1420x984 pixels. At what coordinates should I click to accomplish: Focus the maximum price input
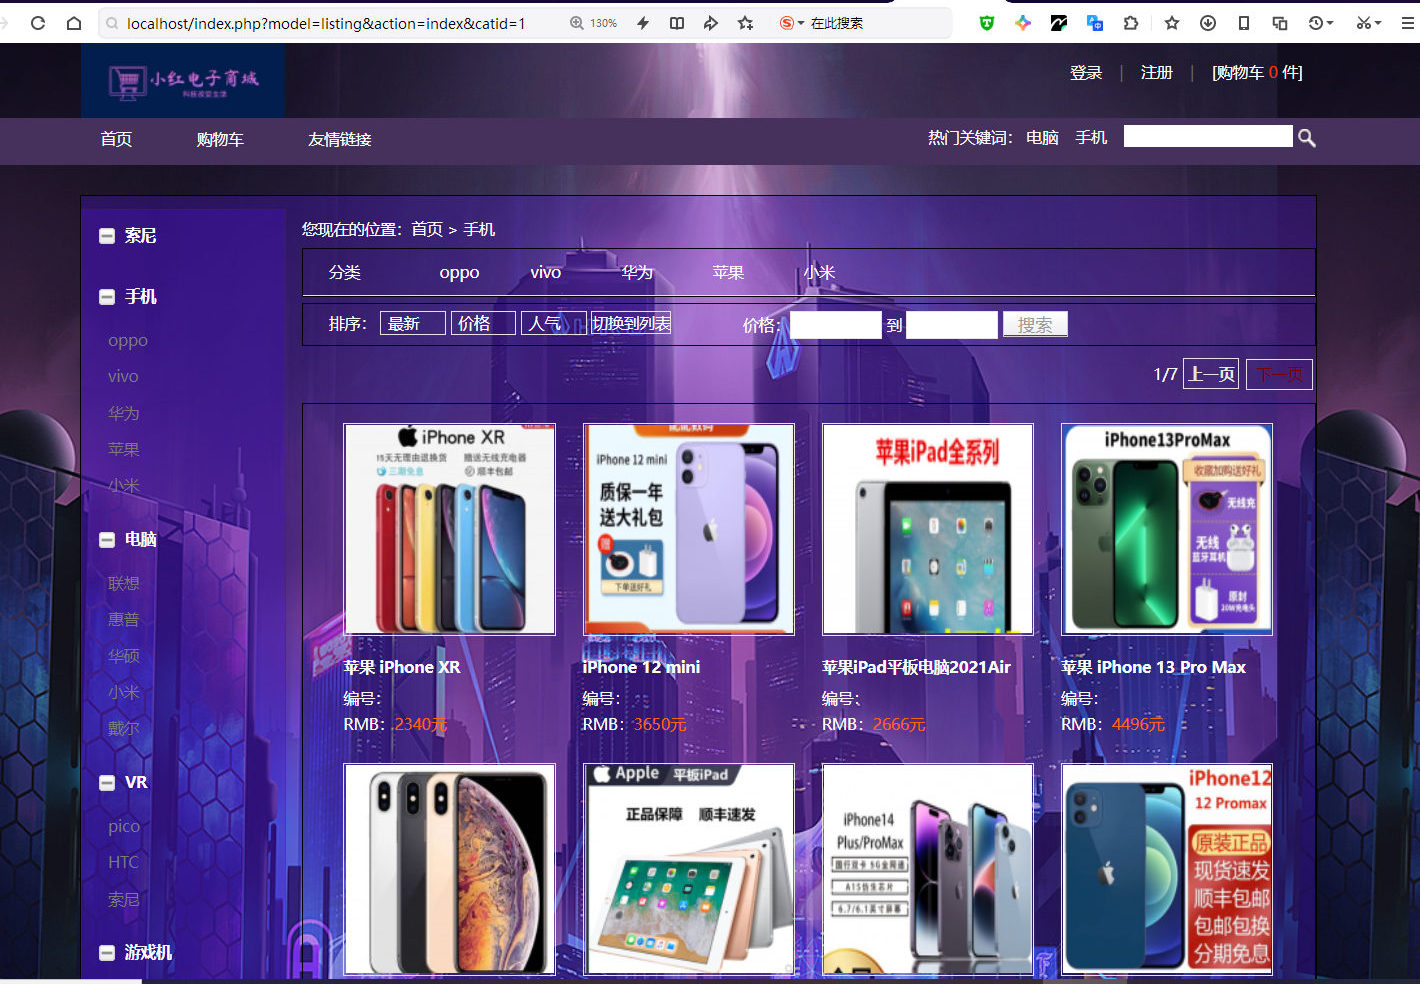click(x=952, y=324)
